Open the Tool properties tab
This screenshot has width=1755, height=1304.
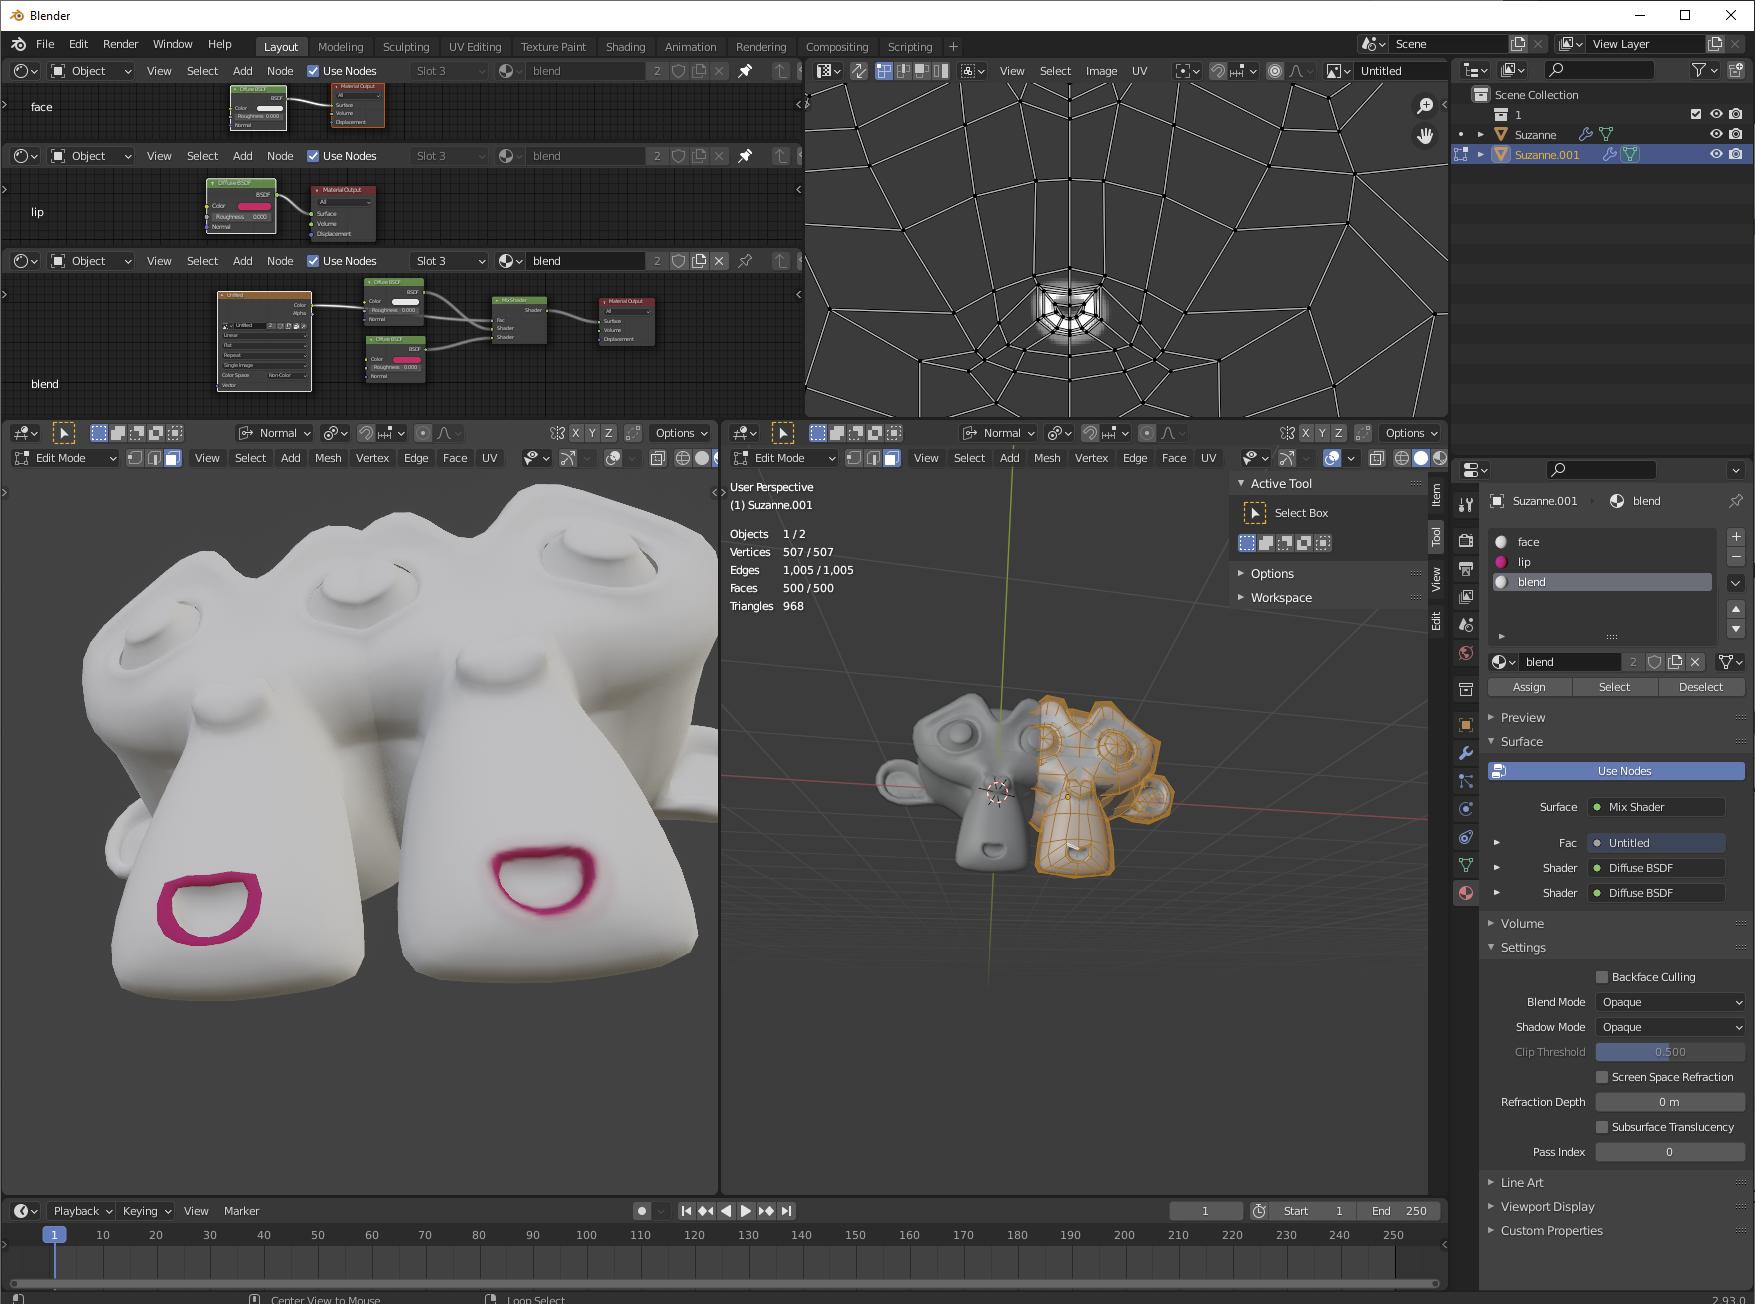point(1465,504)
